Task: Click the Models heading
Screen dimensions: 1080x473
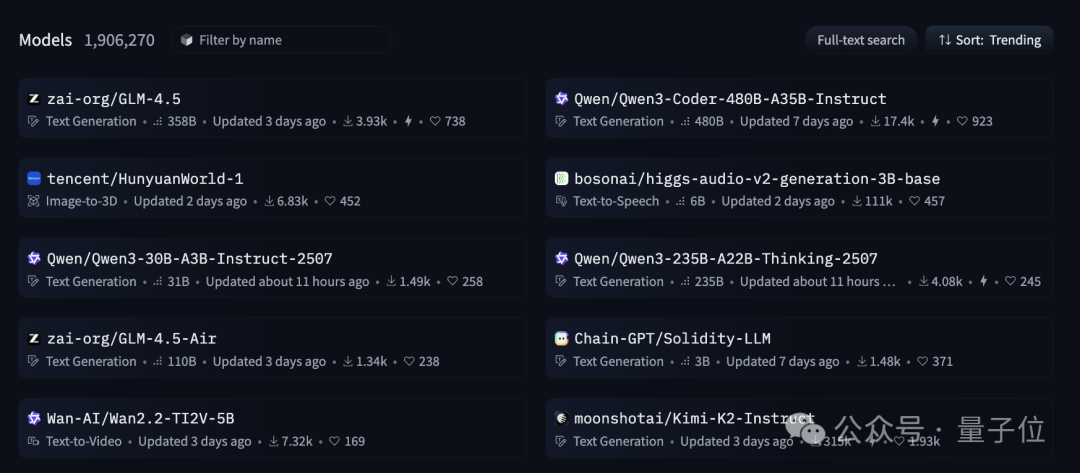Action: tap(45, 40)
